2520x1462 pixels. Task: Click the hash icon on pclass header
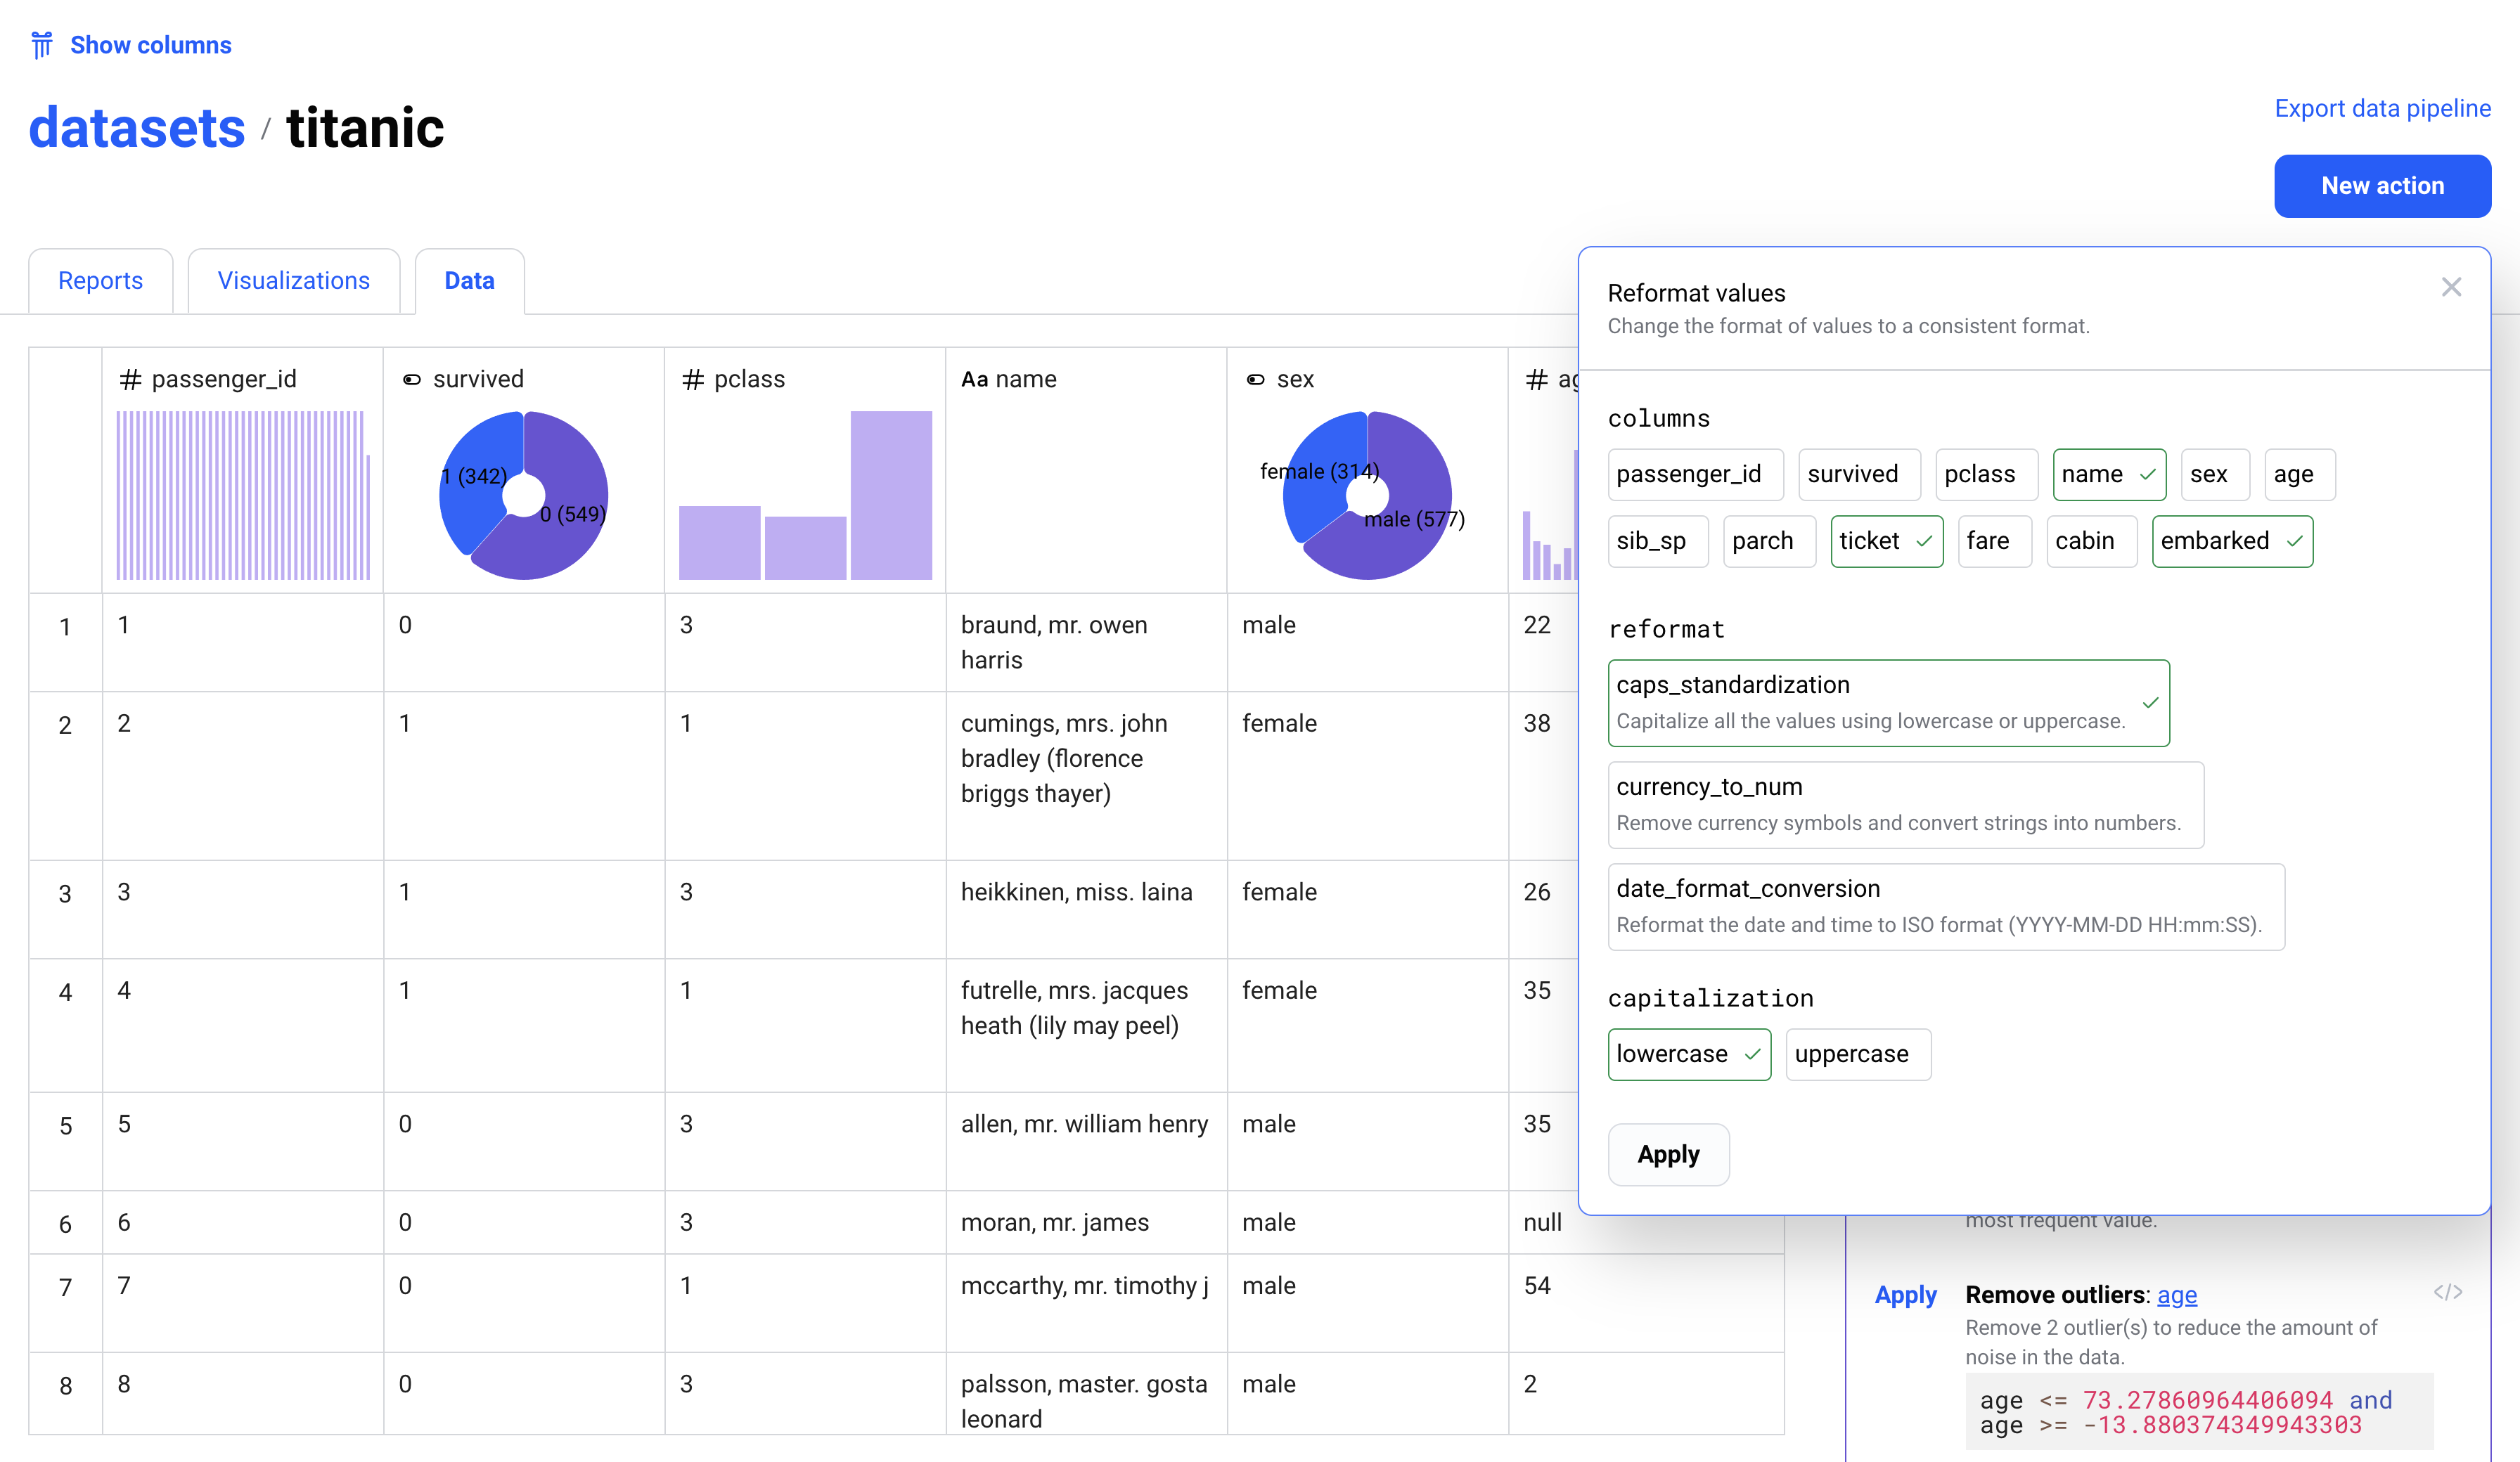point(692,379)
